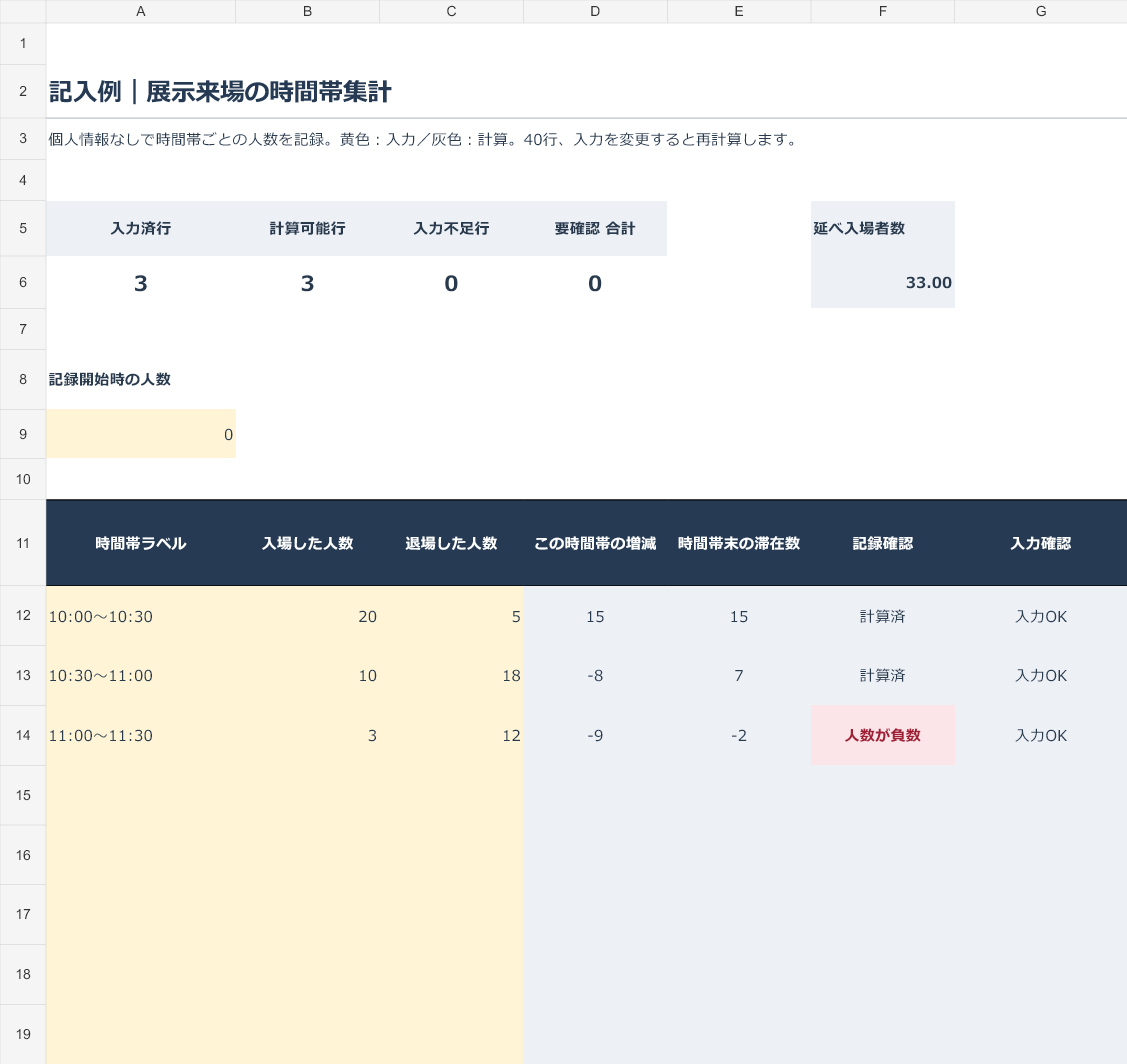Click the 要確認 合計 summary label
This screenshot has height=1064, width=1127.
tap(595, 229)
